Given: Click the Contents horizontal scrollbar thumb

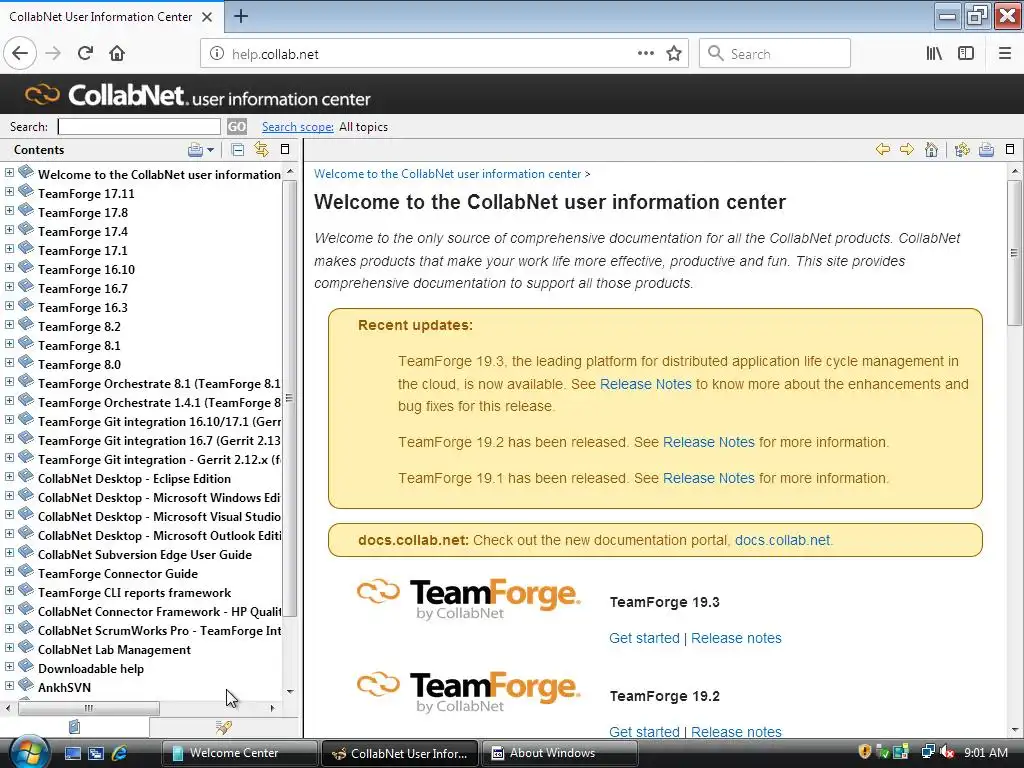Looking at the screenshot, I should (89, 708).
